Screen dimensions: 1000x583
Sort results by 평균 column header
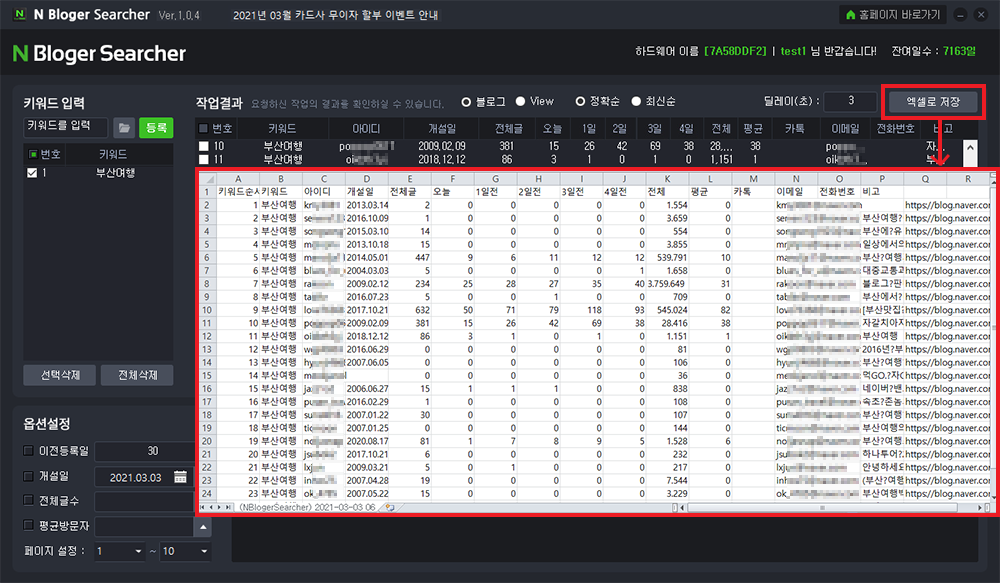click(753, 129)
